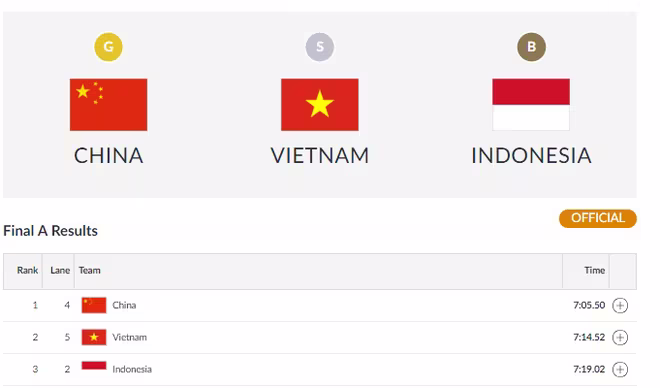
Task: Open the Indonesia team name link
Action: click(132, 369)
